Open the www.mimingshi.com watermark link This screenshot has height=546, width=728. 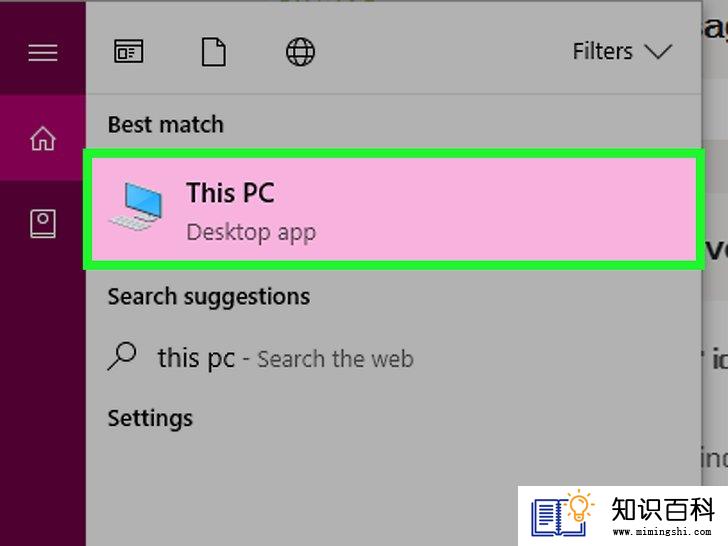[662, 532]
